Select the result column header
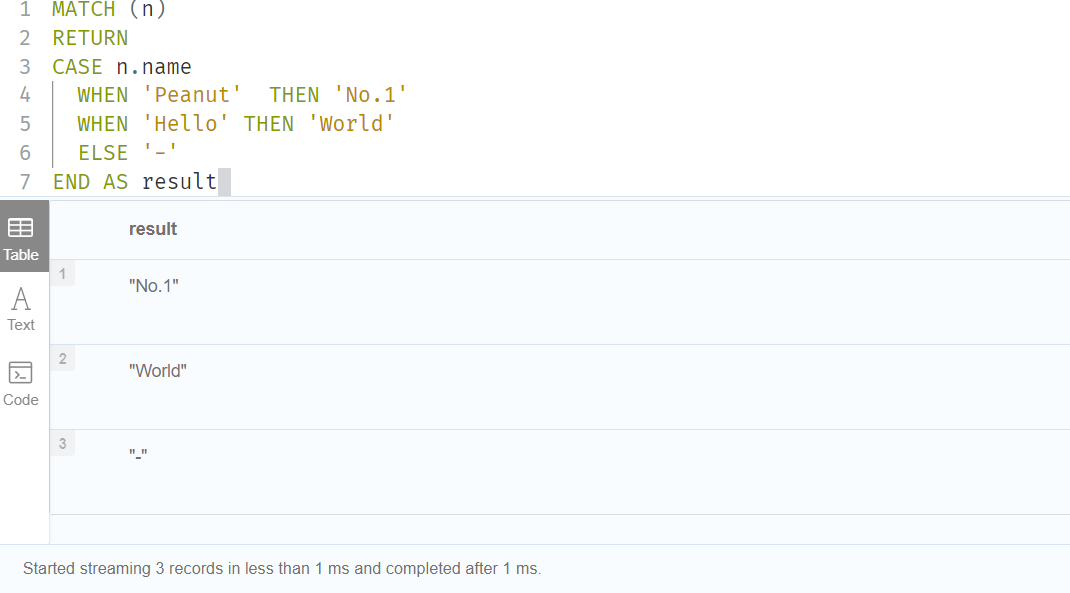This screenshot has width=1070, height=593. click(x=153, y=229)
